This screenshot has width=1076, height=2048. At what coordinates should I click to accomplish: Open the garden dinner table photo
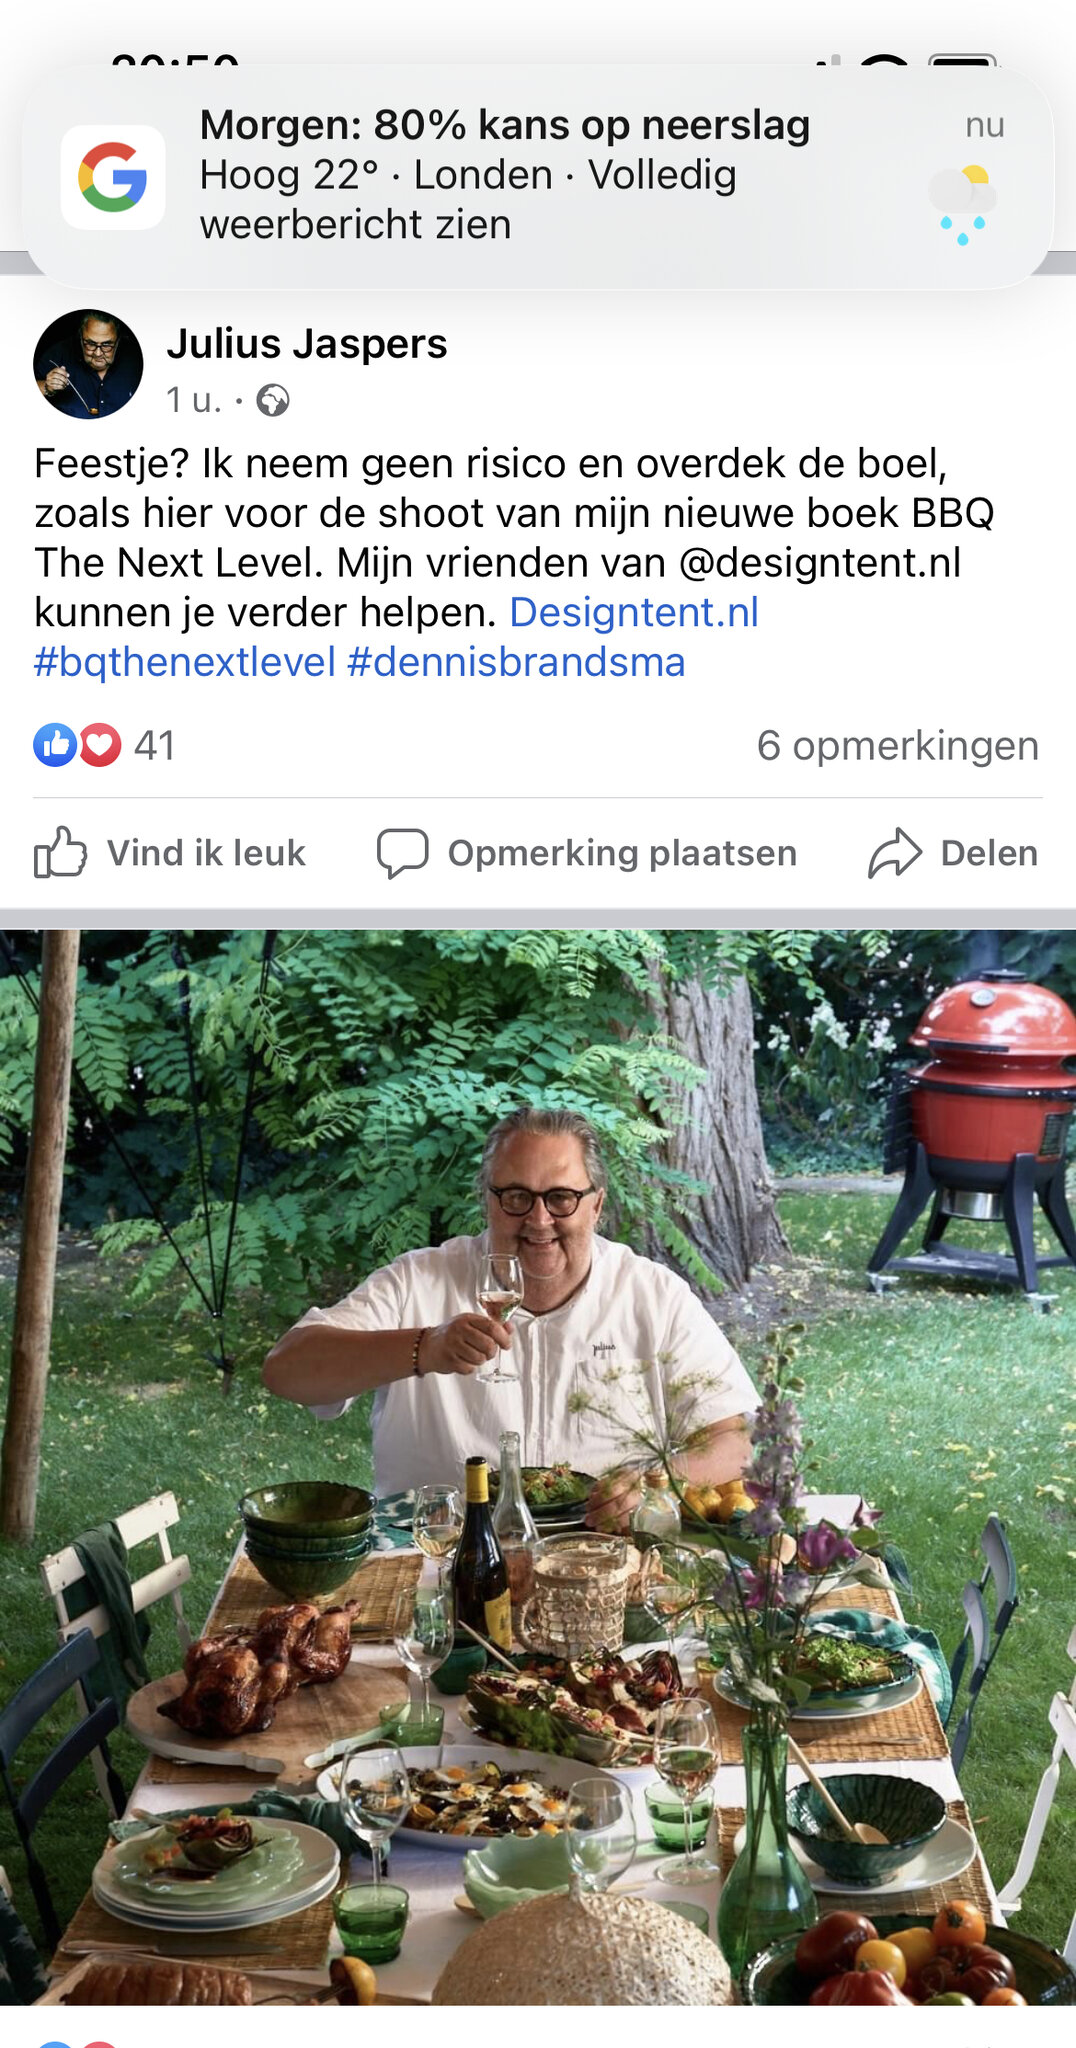pos(538,1467)
